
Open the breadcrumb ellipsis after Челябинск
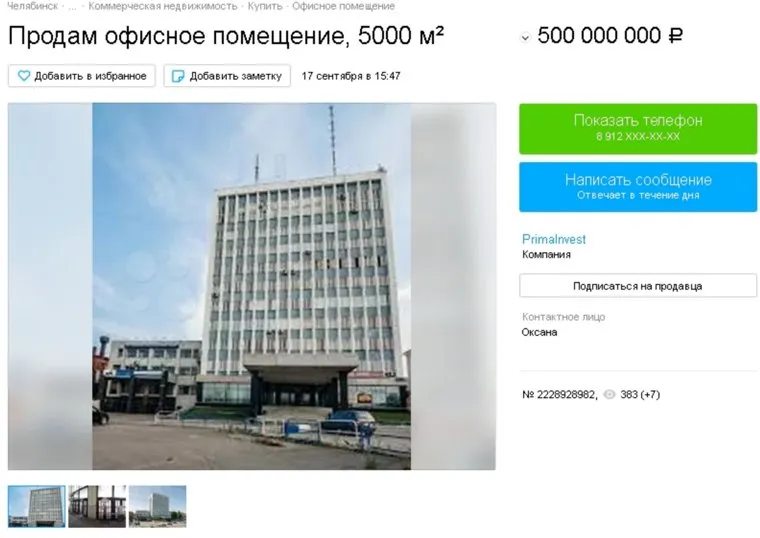72,6
